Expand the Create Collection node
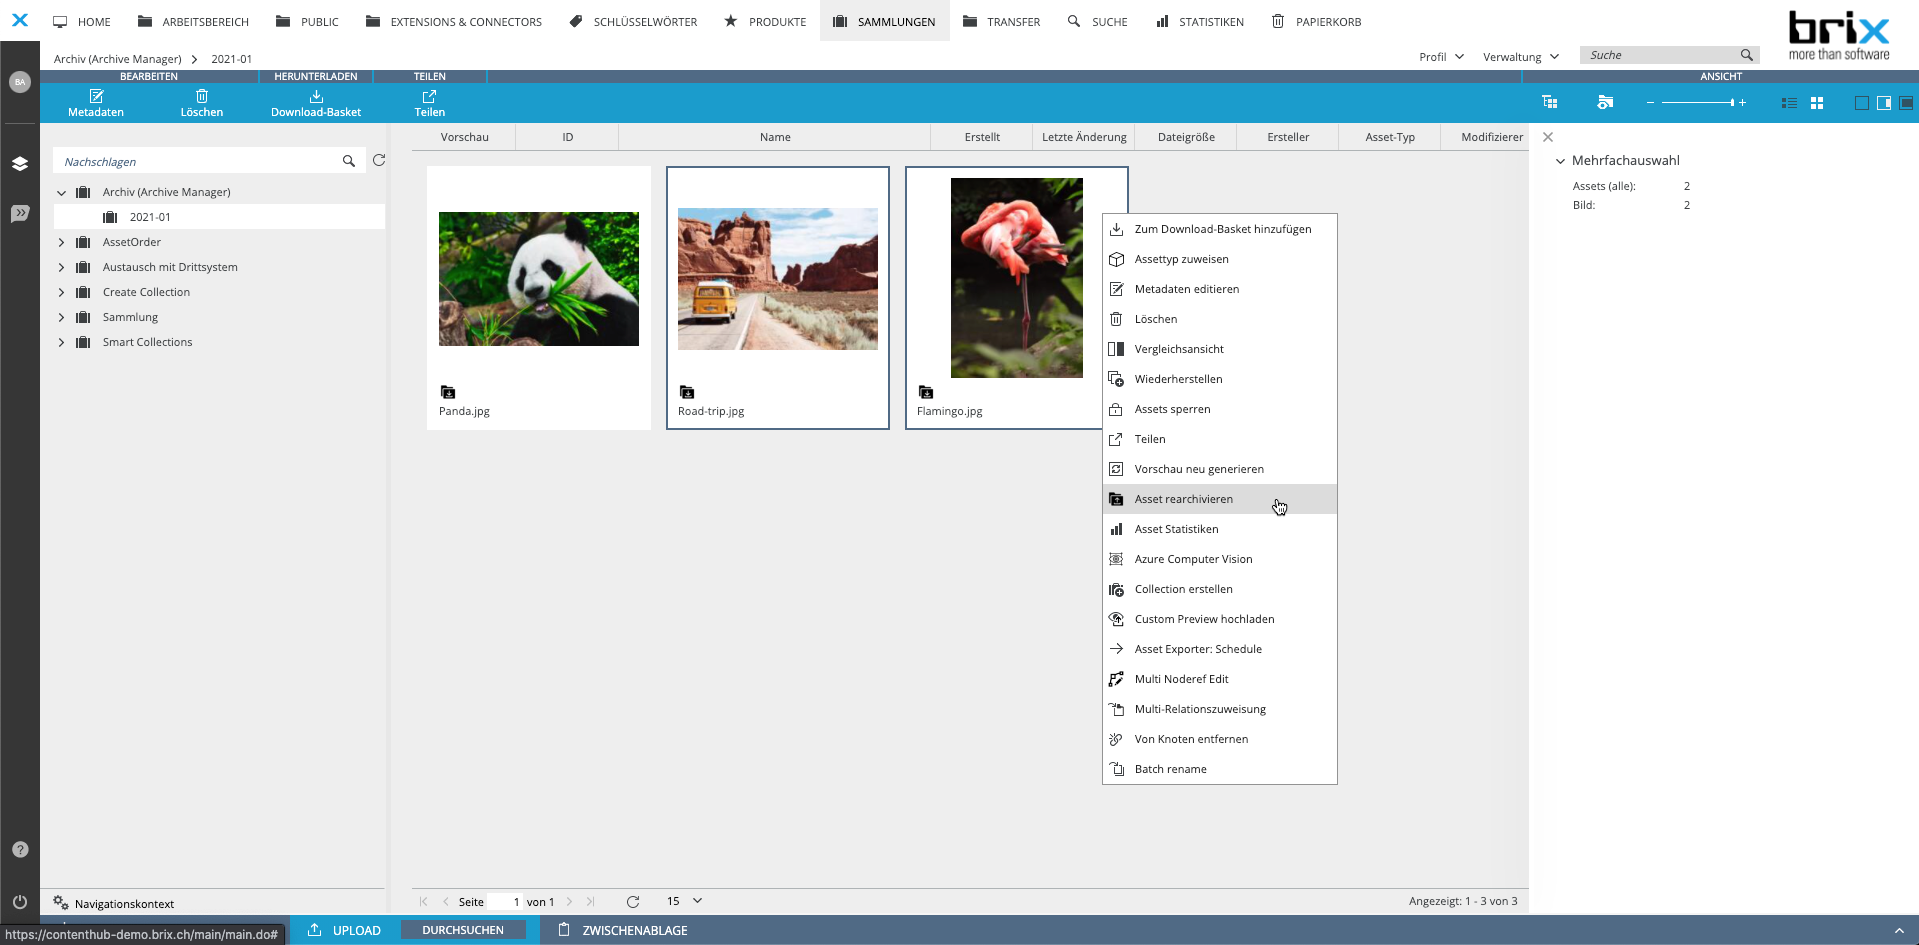The height and width of the screenshot is (945, 1919). (62, 292)
